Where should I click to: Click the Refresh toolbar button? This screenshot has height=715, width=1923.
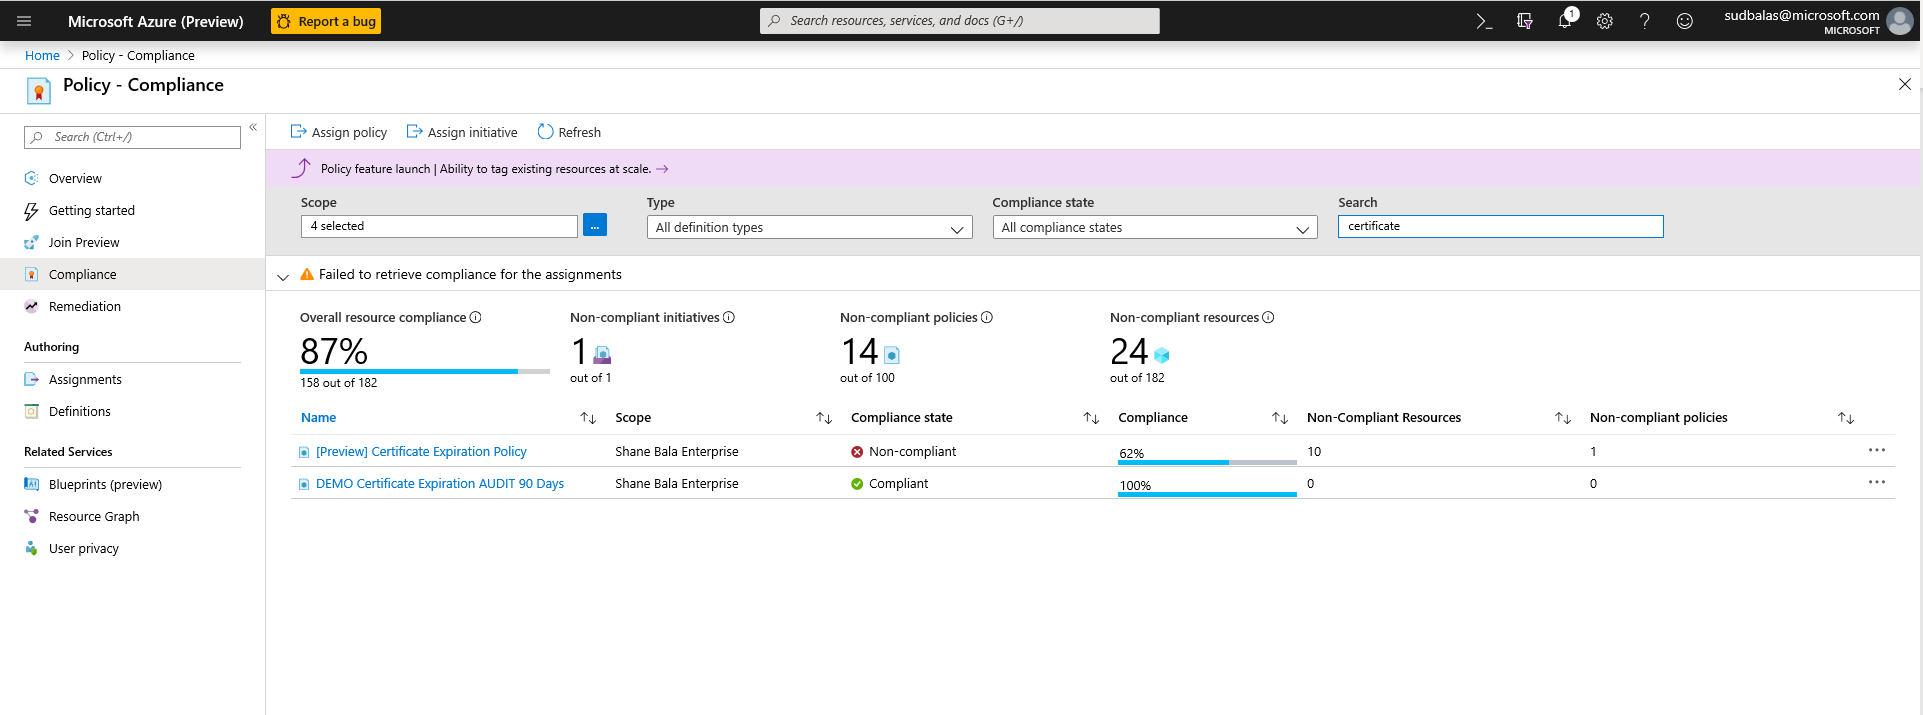tap(569, 132)
